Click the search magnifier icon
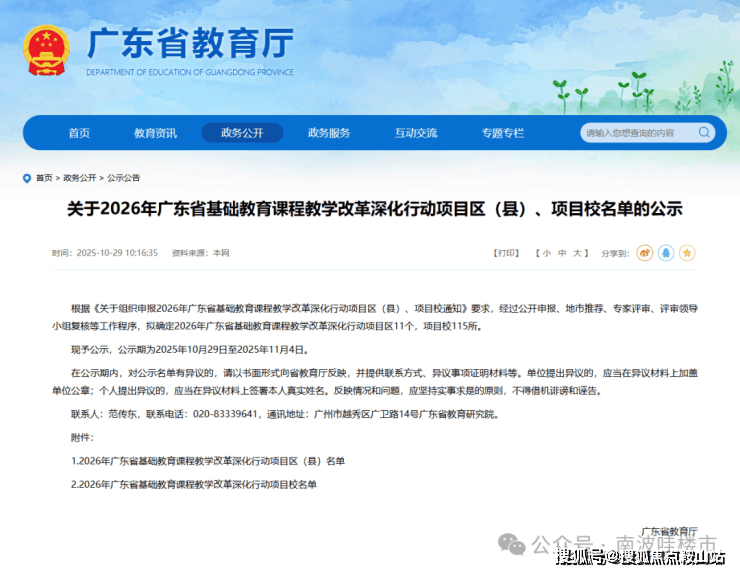This screenshot has height=574, width=740. coord(704,133)
